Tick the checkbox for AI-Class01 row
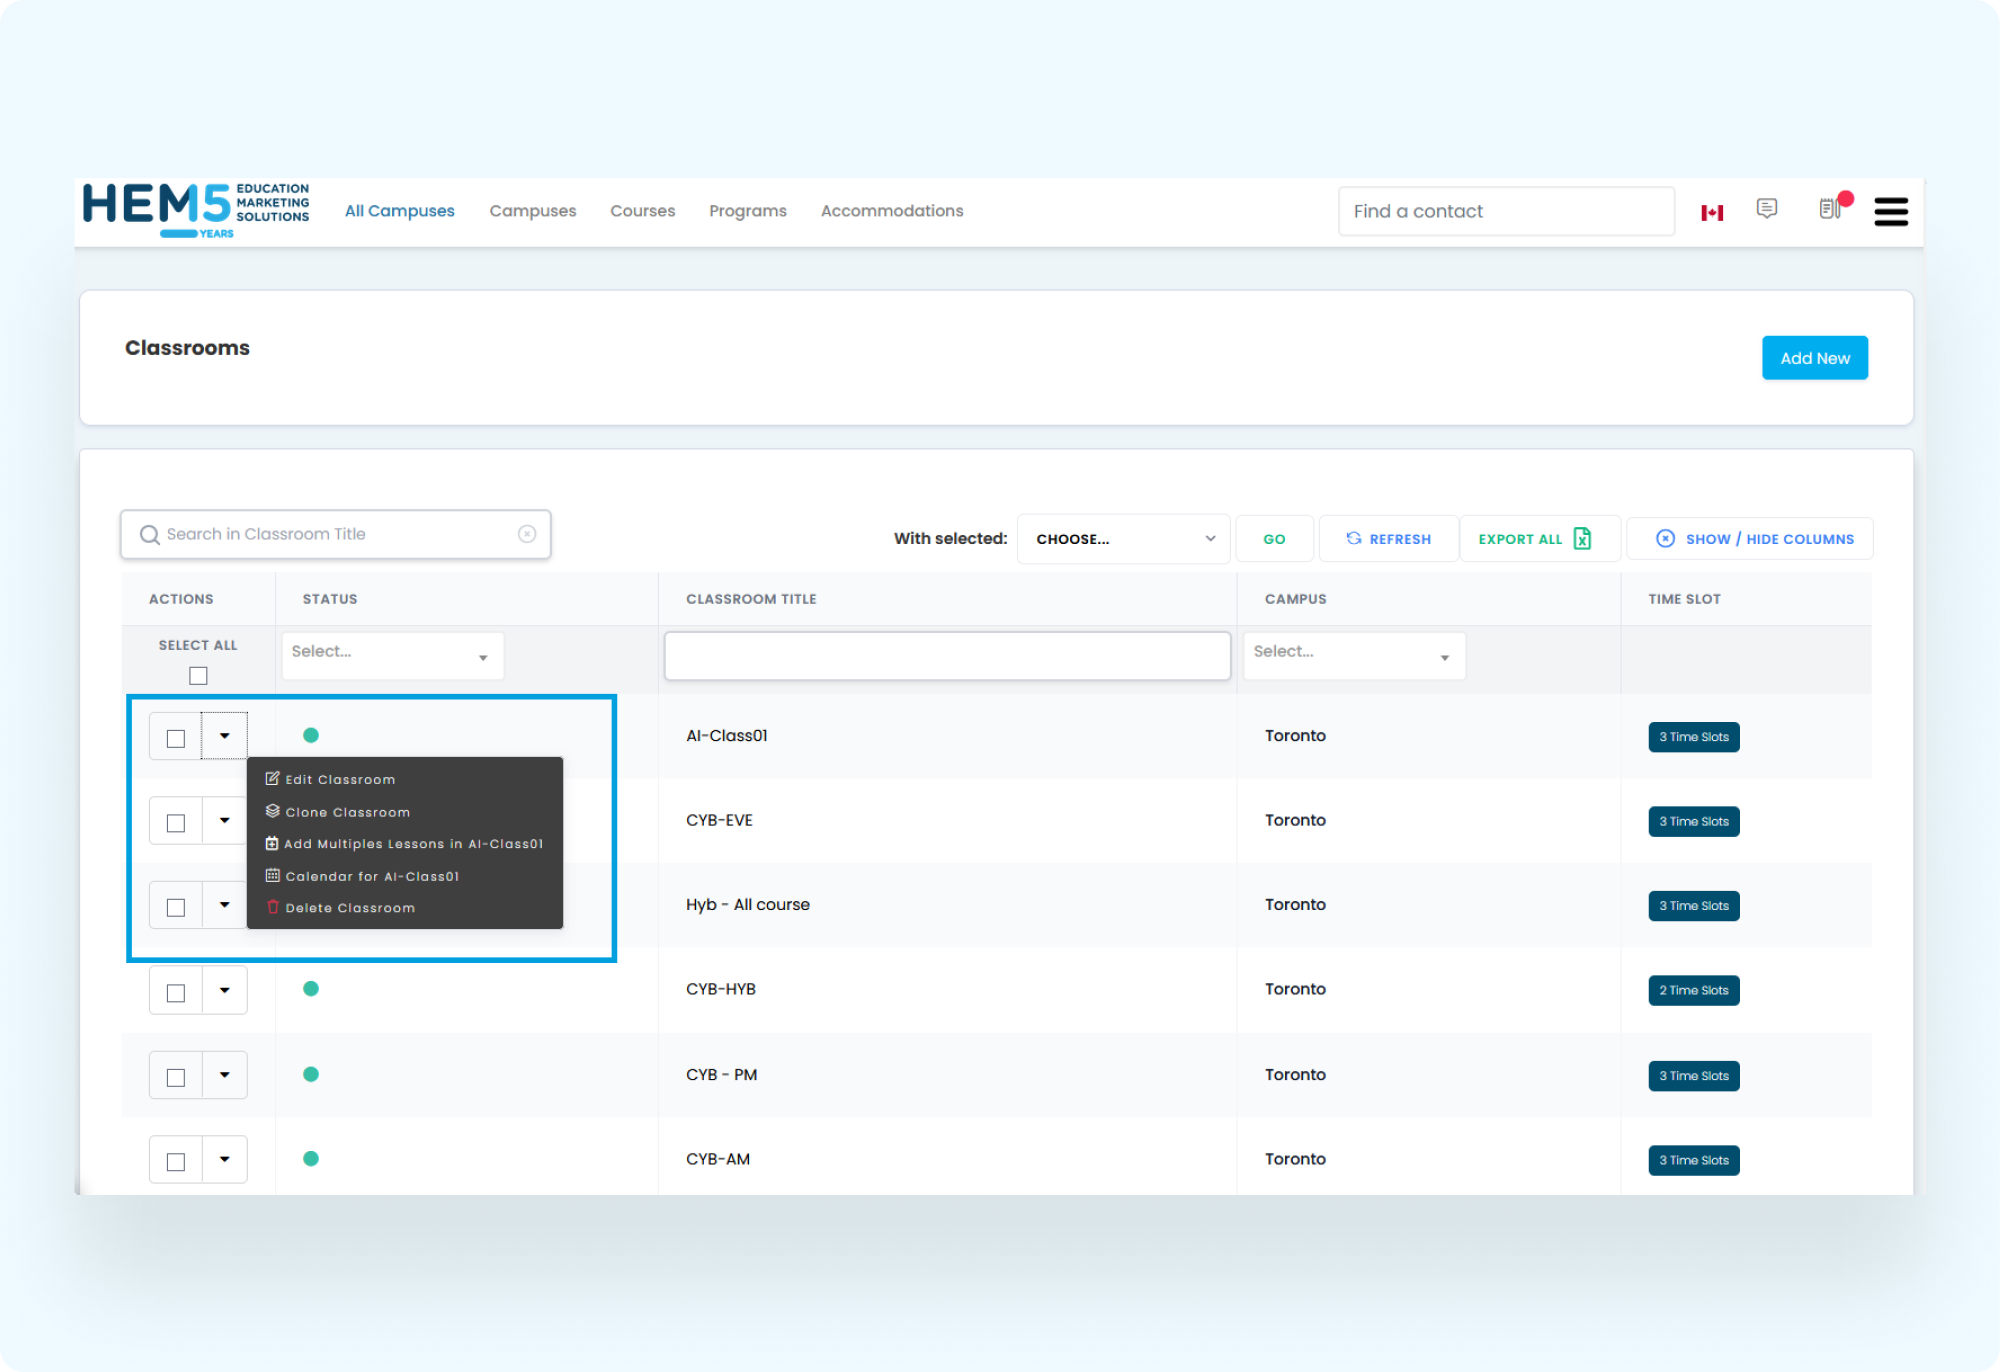Viewport: 2000px width, 1372px height. click(176, 738)
